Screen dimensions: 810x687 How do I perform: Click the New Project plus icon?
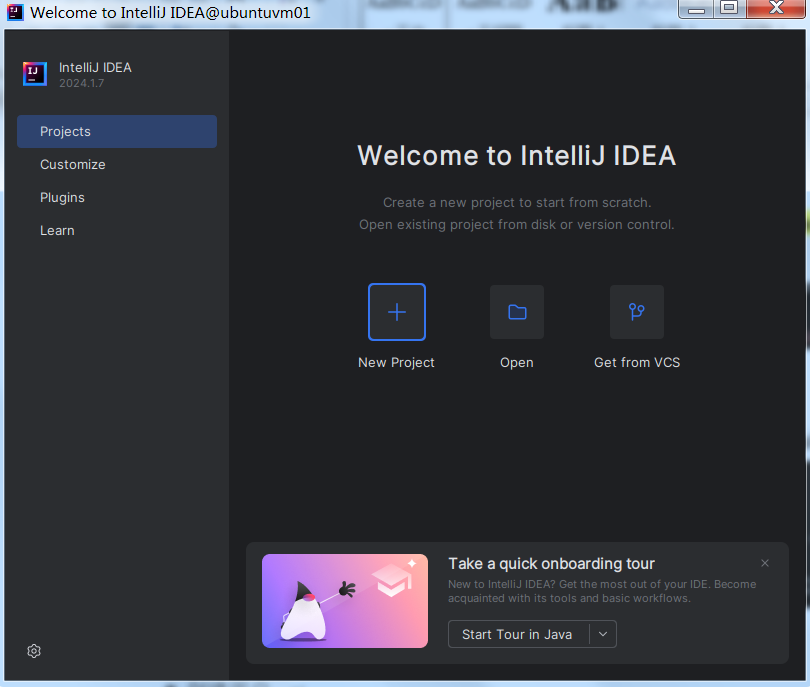tap(397, 312)
